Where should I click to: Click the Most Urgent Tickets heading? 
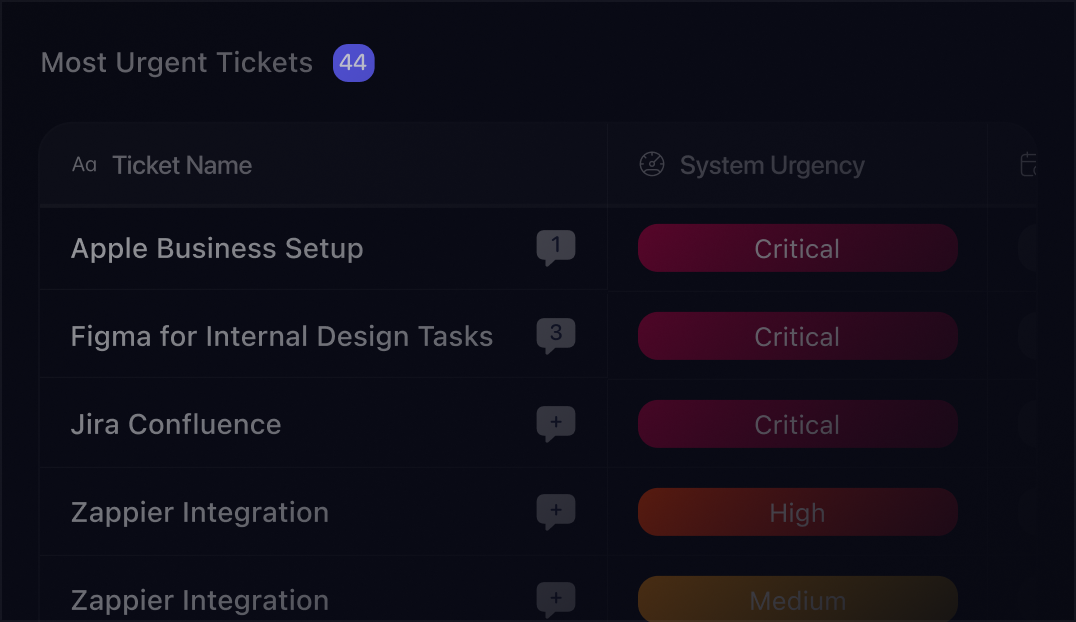pyautogui.click(x=176, y=63)
